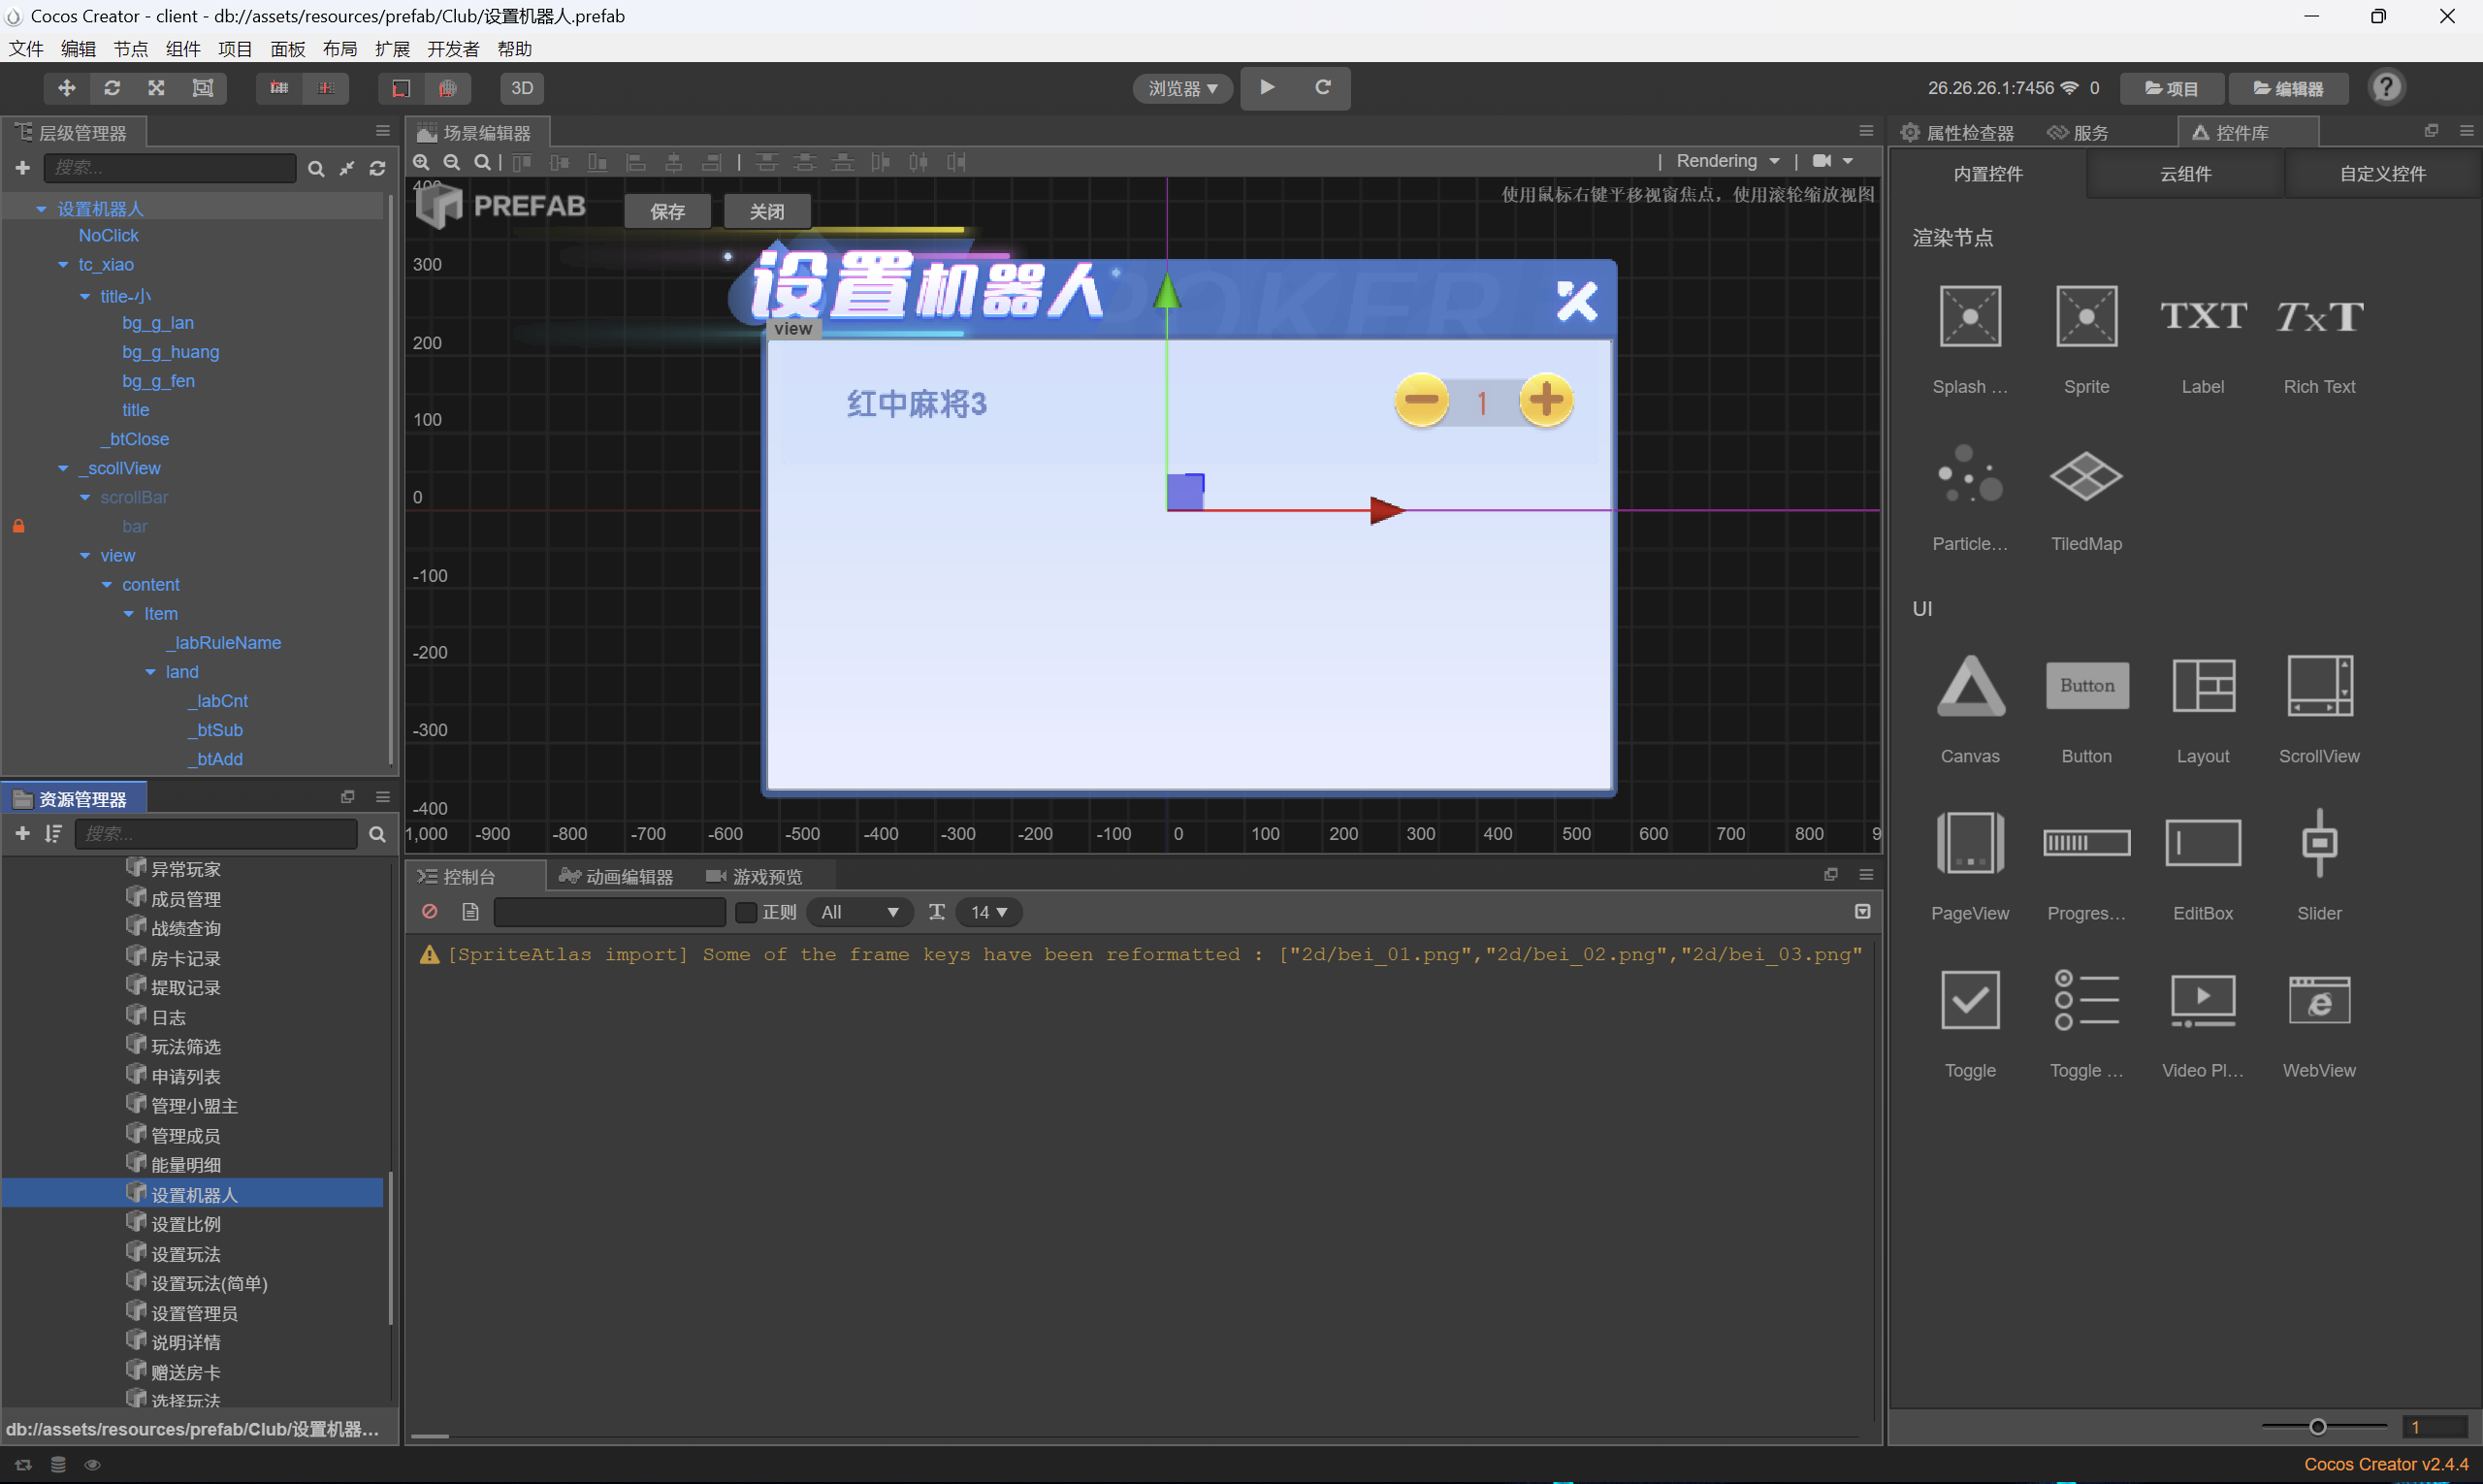Screen dimensions: 2483x1484
Task: Switch to the 动画编辑器 tab
Action: click(617, 877)
